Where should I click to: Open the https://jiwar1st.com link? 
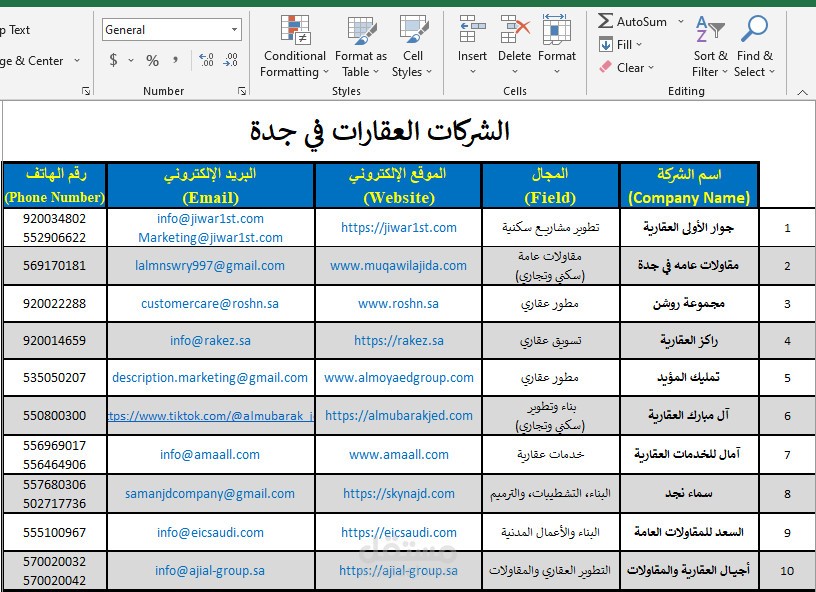[x=399, y=227]
